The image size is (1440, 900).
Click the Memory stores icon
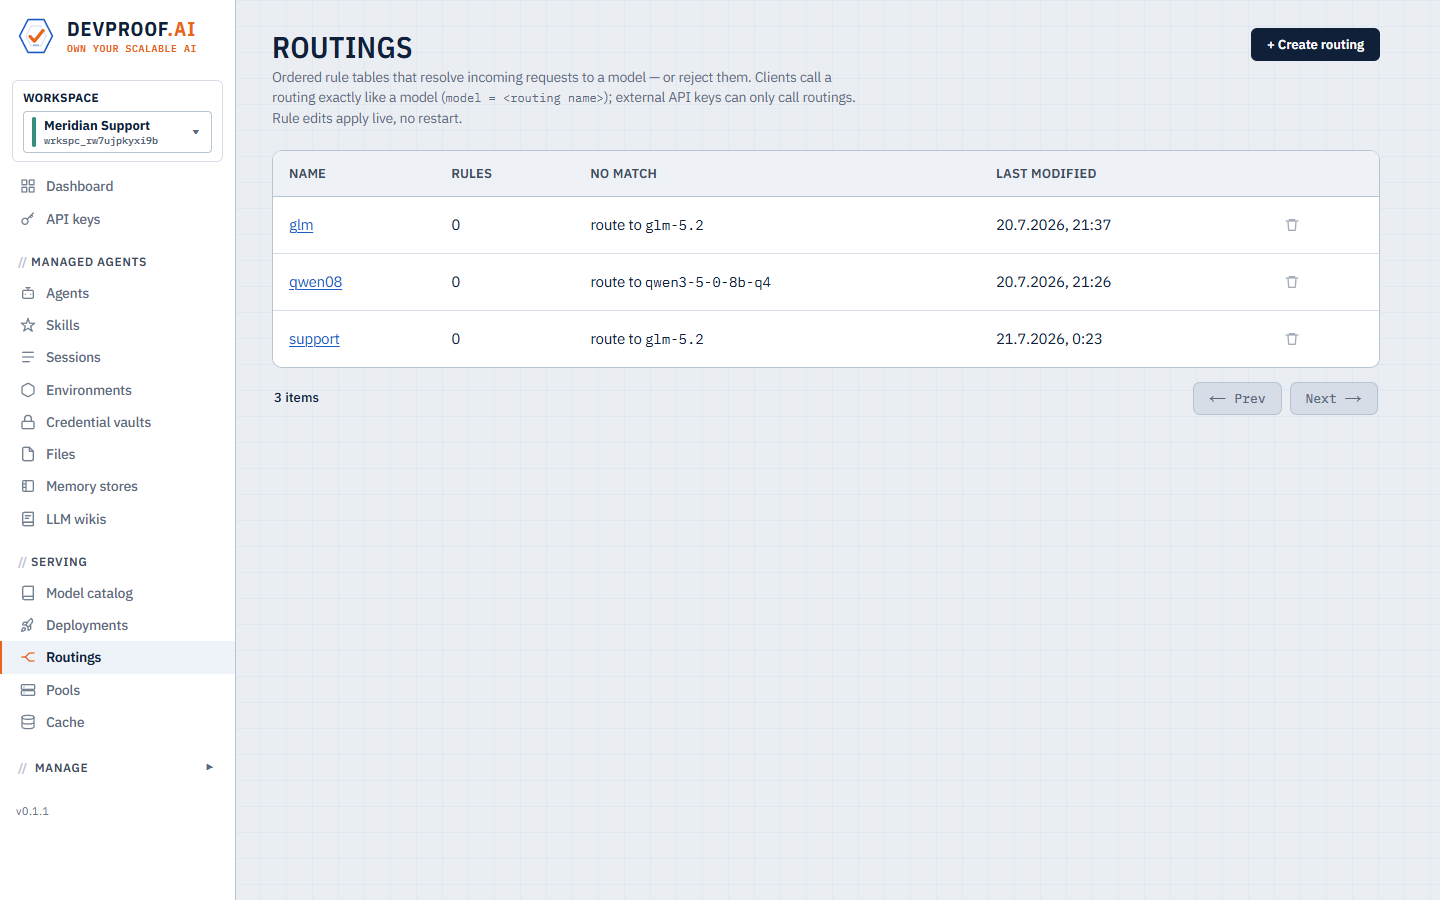pyautogui.click(x=28, y=486)
